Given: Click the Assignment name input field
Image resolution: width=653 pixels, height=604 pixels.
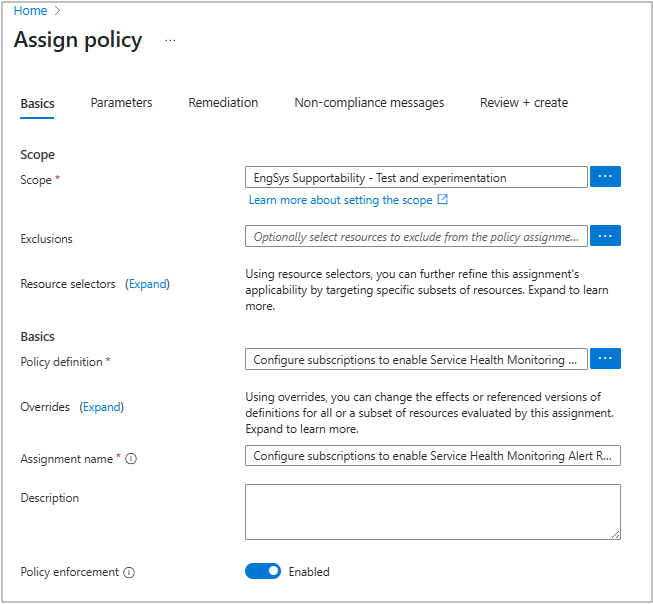Looking at the screenshot, I should coord(432,456).
